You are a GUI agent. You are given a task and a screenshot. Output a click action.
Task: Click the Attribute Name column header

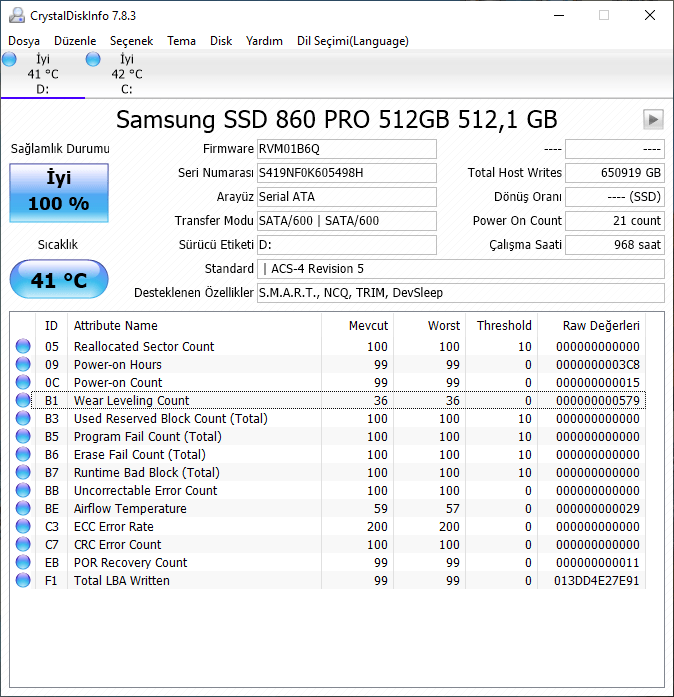194,326
